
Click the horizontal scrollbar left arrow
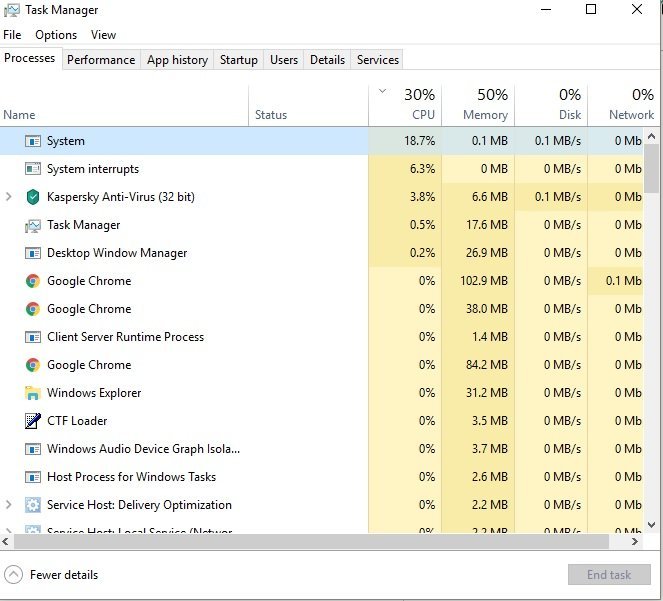click(5, 541)
